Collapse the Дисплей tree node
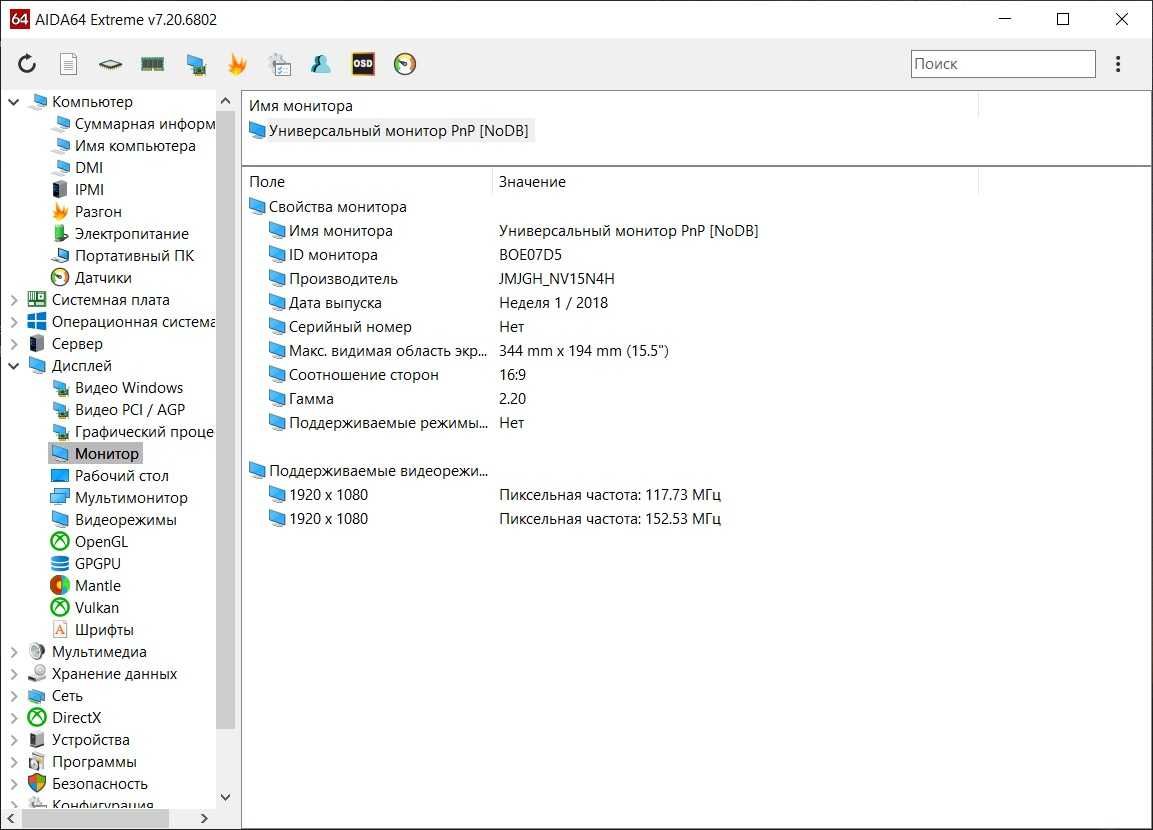This screenshot has width=1153, height=830. 13,366
